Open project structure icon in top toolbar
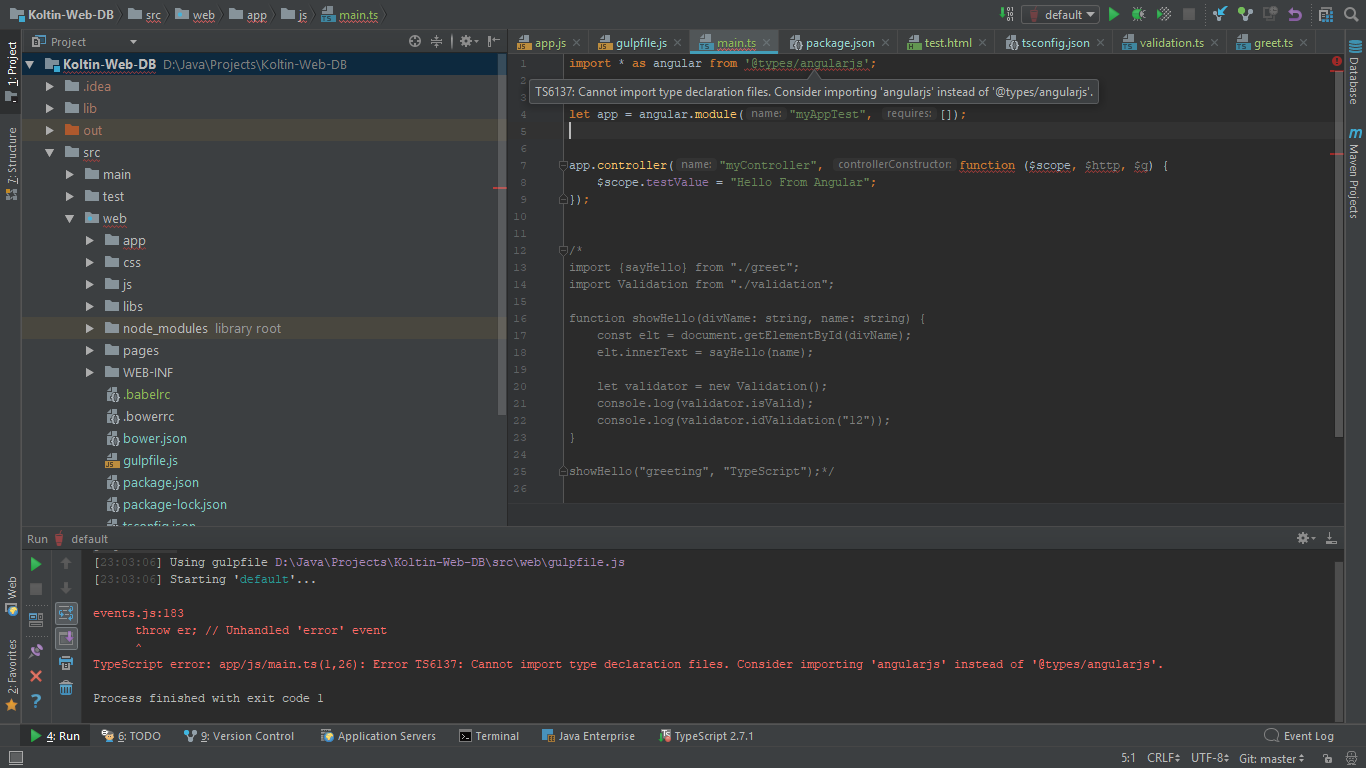1366x768 pixels. (1326, 14)
